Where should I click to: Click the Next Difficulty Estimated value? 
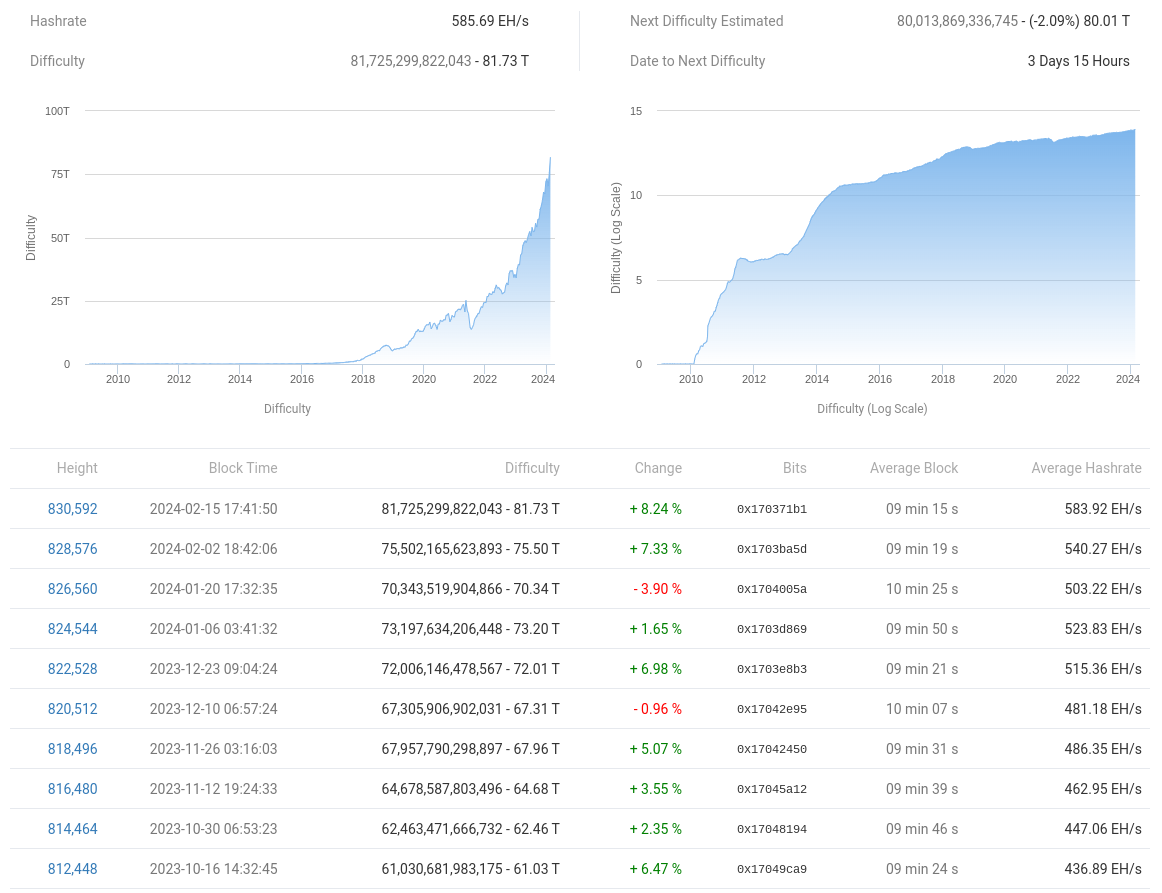[x=1013, y=21]
